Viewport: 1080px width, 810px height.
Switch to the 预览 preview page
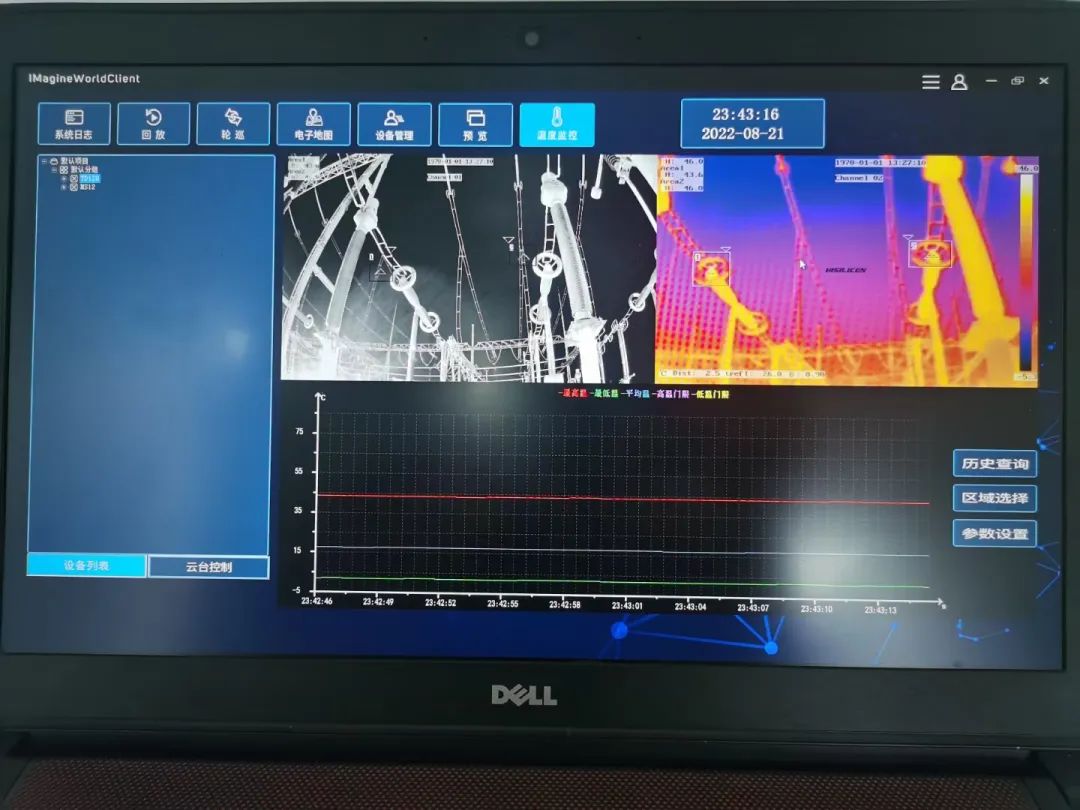point(475,125)
